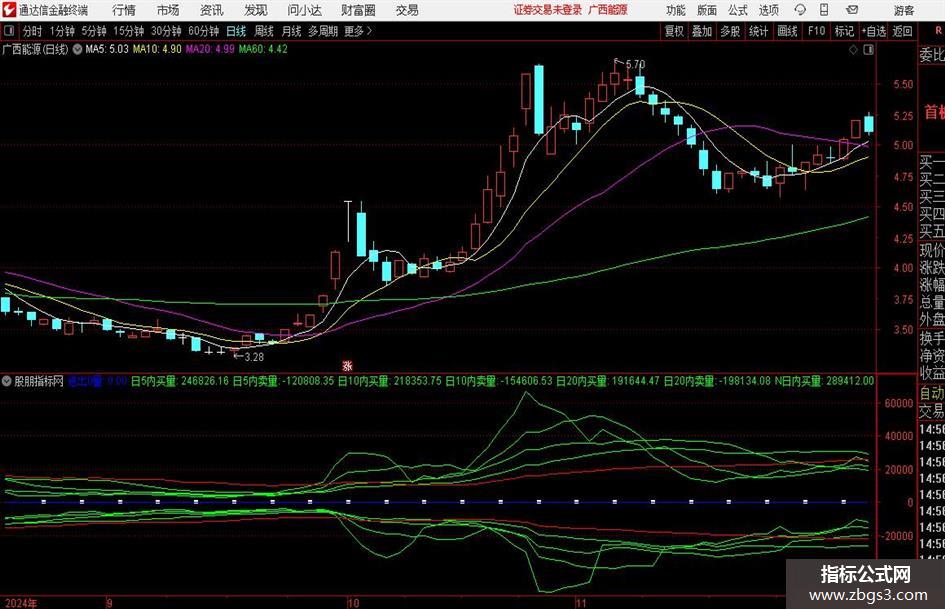Click the 标记 mark button
Viewport: 945px width, 609px height.
tap(844, 31)
